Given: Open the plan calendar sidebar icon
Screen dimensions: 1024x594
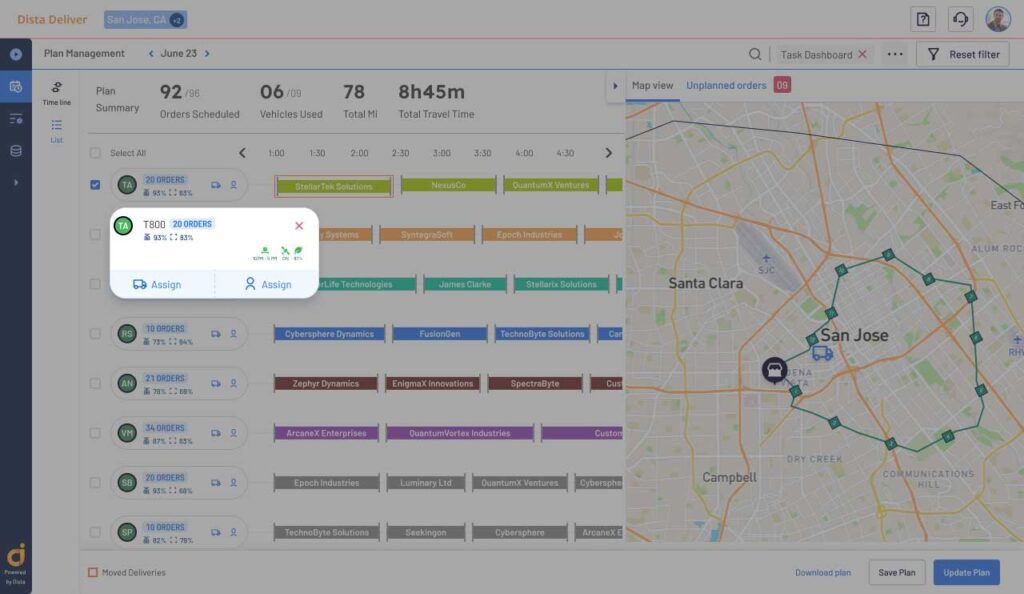Looking at the screenshot, I should (x=16, y=86).
